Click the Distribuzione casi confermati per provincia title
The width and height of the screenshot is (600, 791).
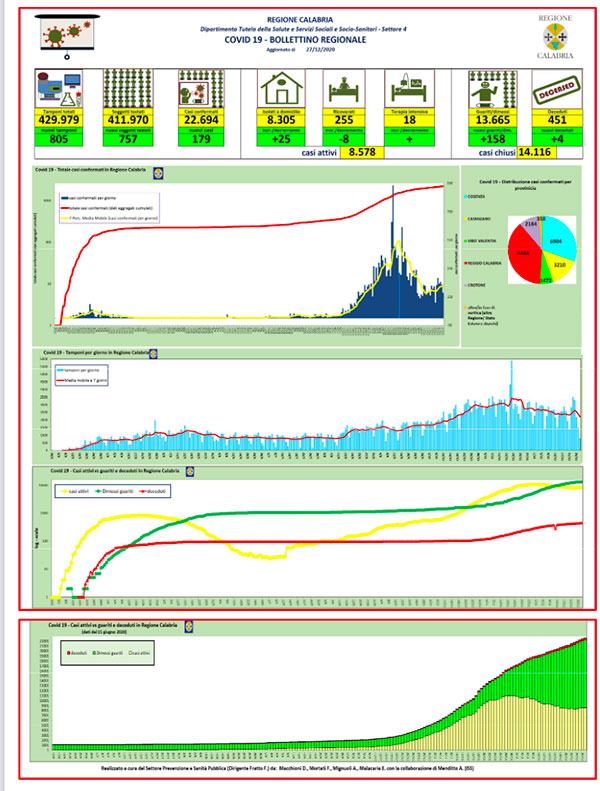click(525, 185)
